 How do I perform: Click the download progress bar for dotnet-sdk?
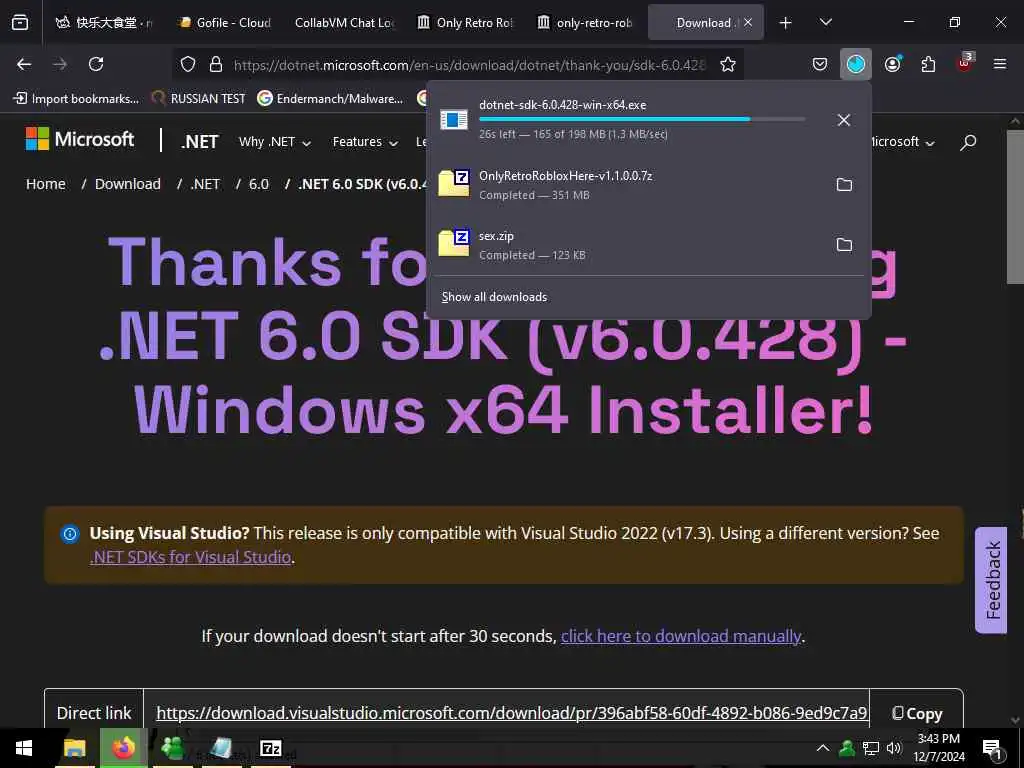pos(642,120)
